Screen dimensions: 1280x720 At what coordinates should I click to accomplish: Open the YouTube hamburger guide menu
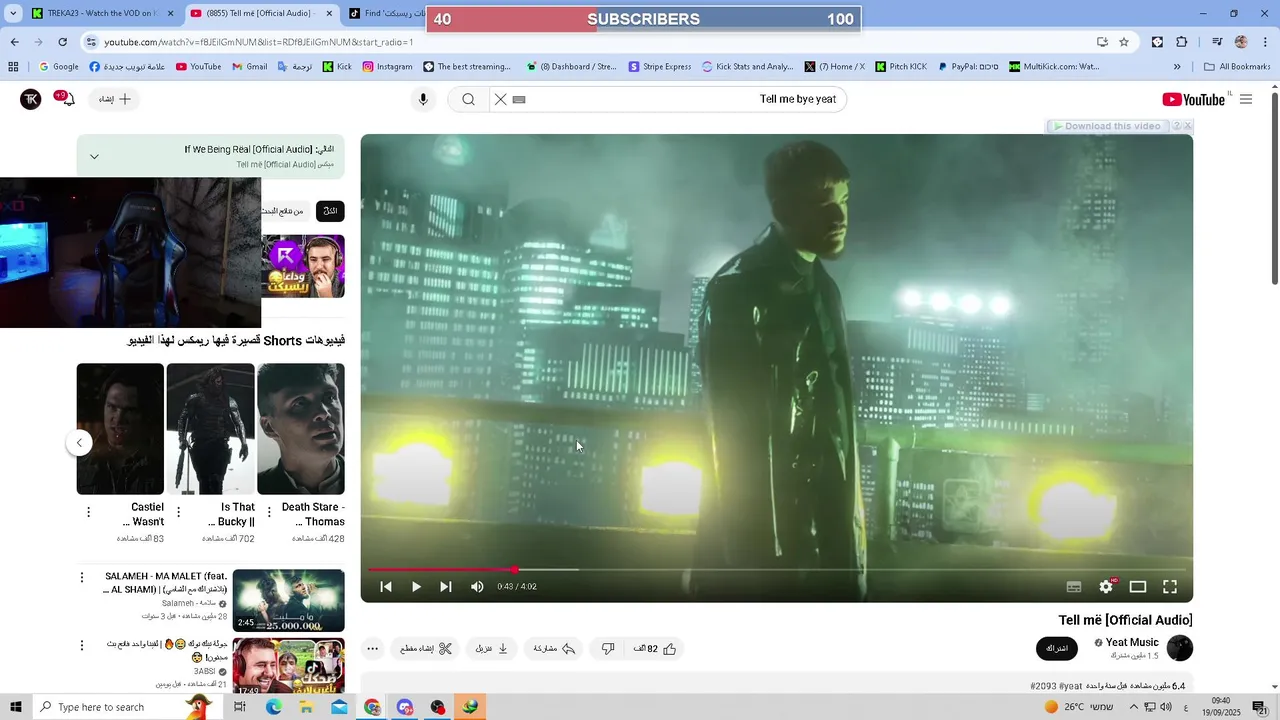click(x=1246, y=99)
